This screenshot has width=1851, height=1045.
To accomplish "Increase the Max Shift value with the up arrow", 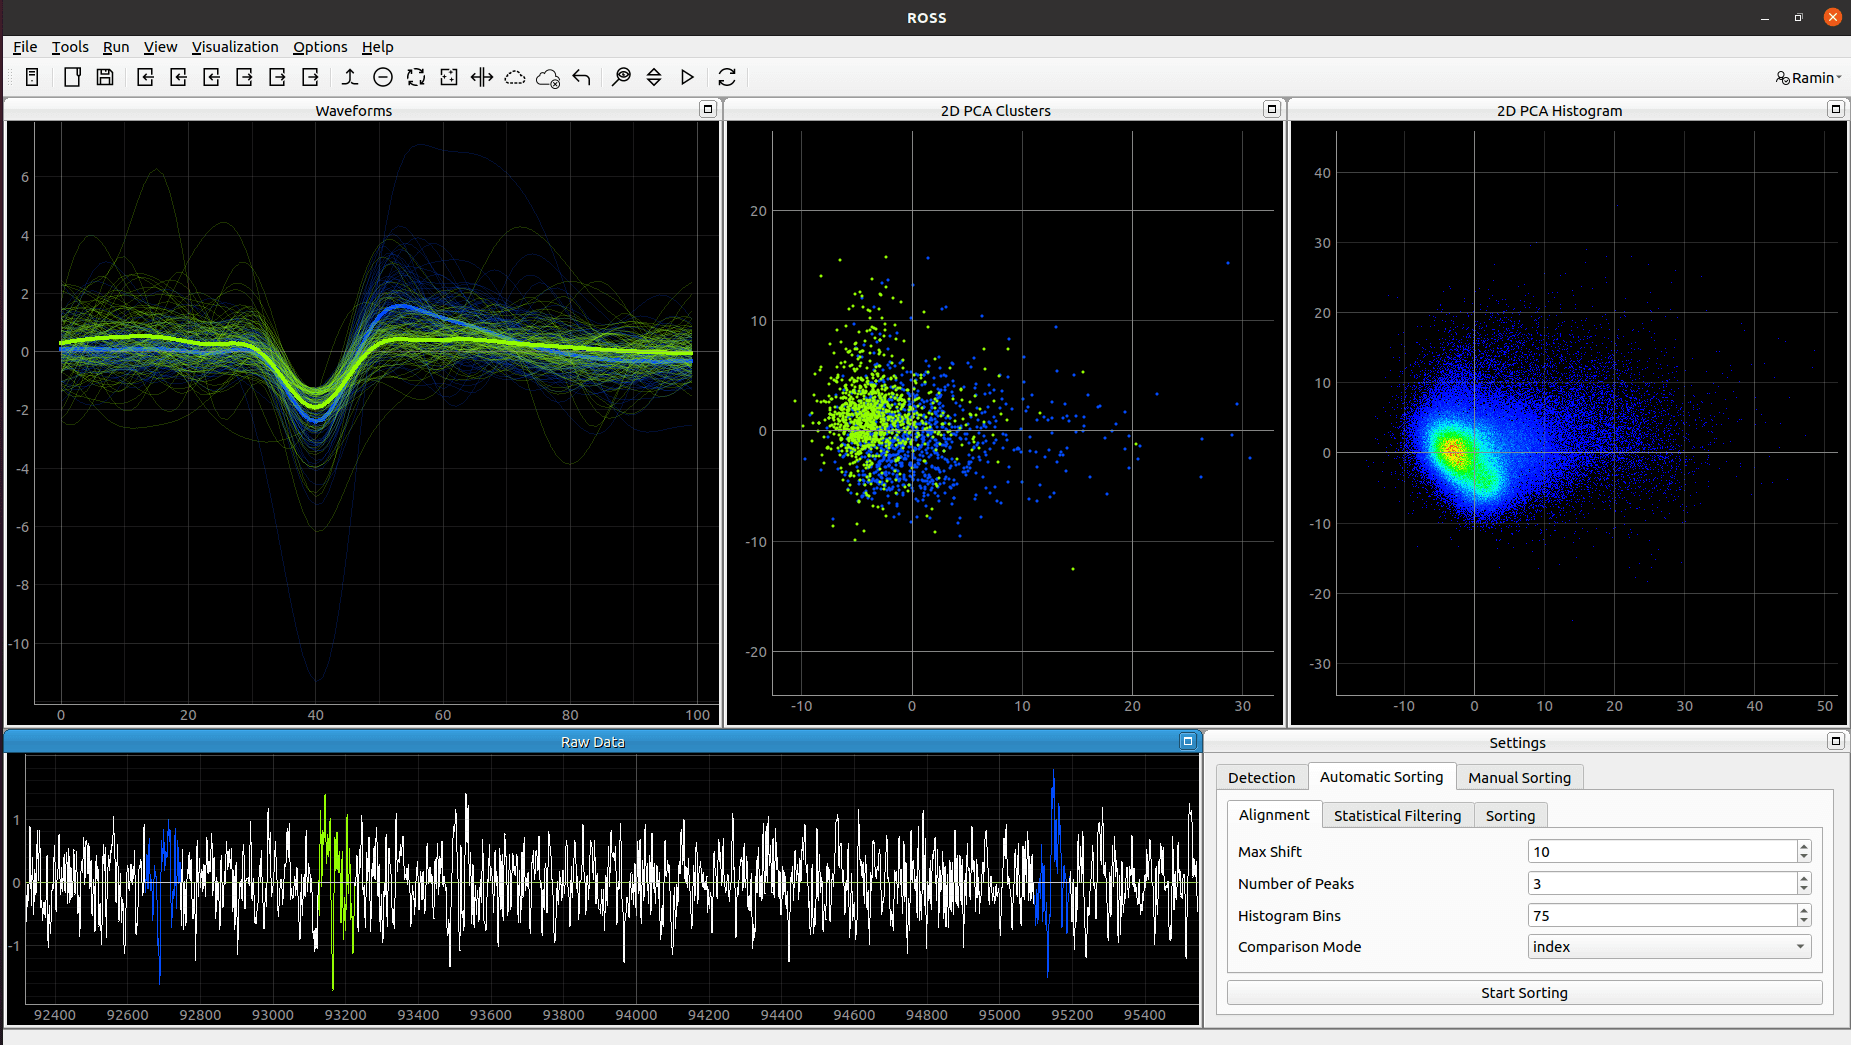I will 1804,846.
